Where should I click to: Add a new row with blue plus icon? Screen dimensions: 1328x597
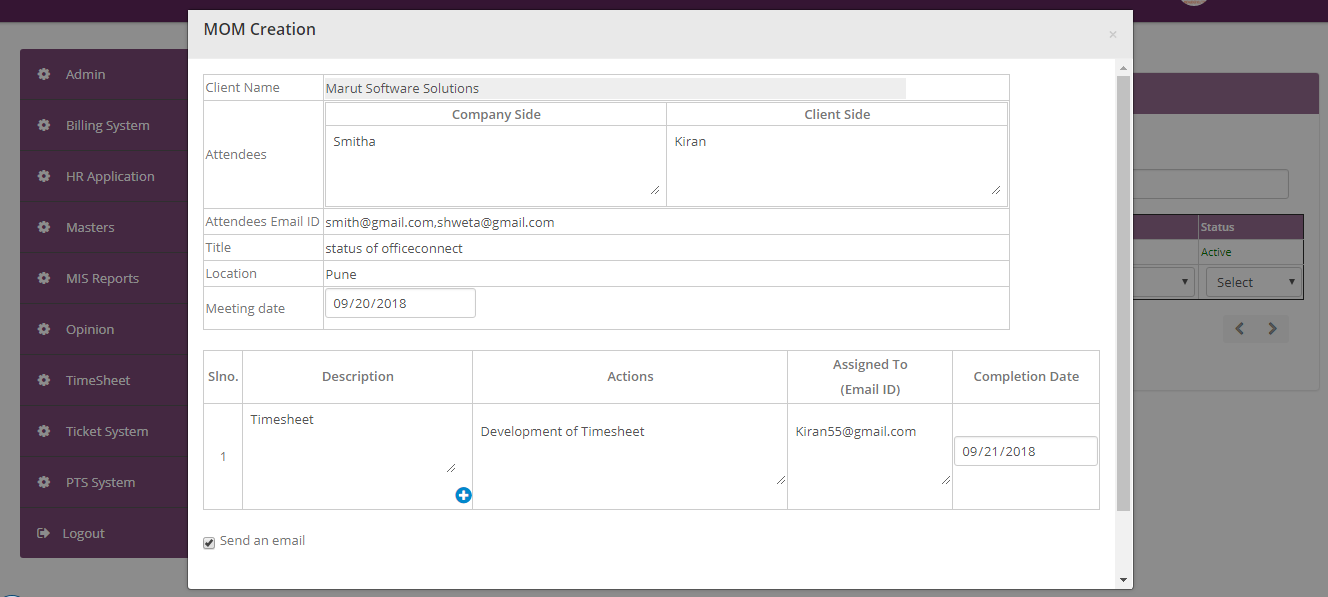pos(463,495)
